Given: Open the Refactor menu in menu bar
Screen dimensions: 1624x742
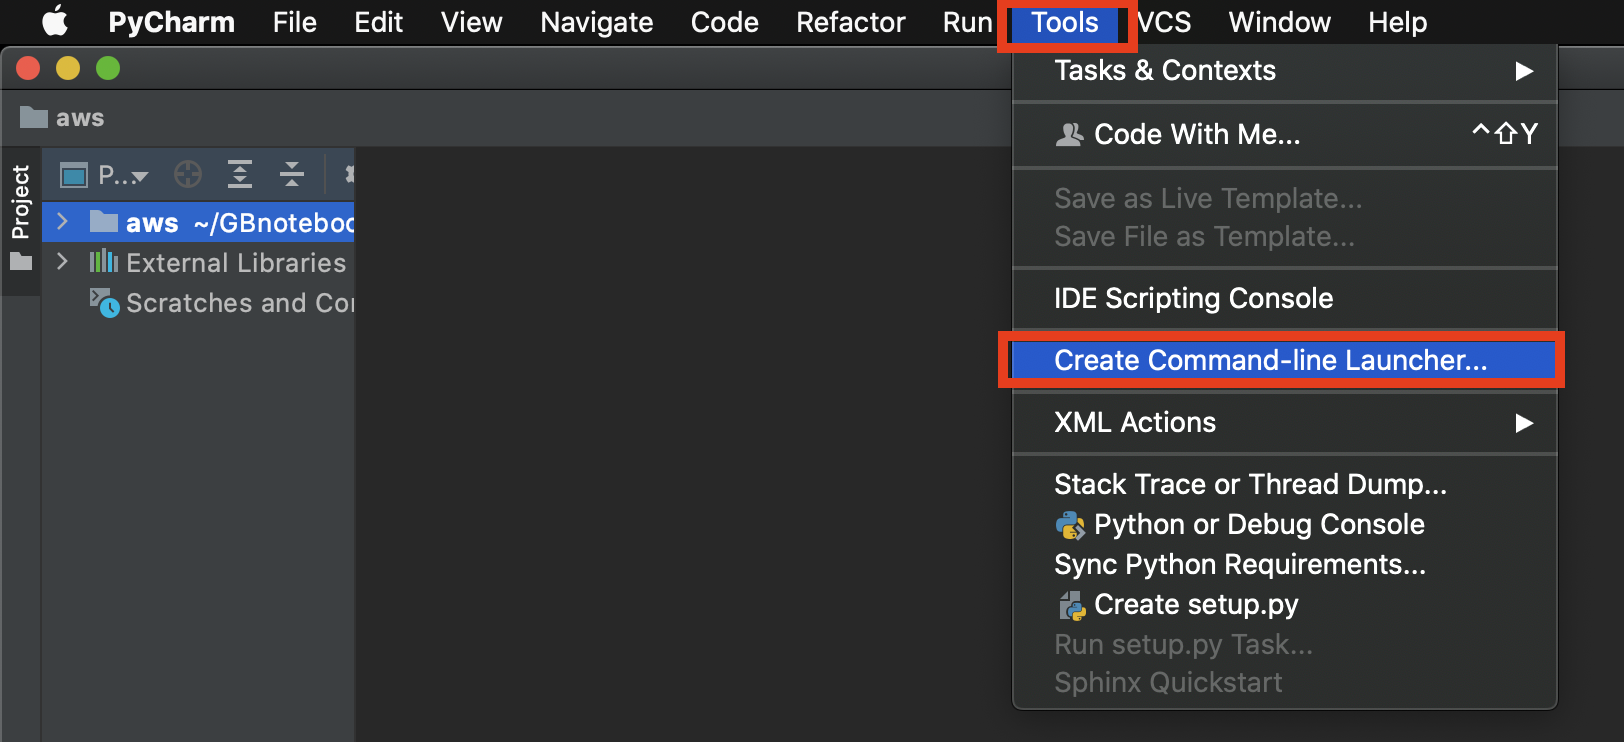Looking at the screenshot, I should 850,22.
